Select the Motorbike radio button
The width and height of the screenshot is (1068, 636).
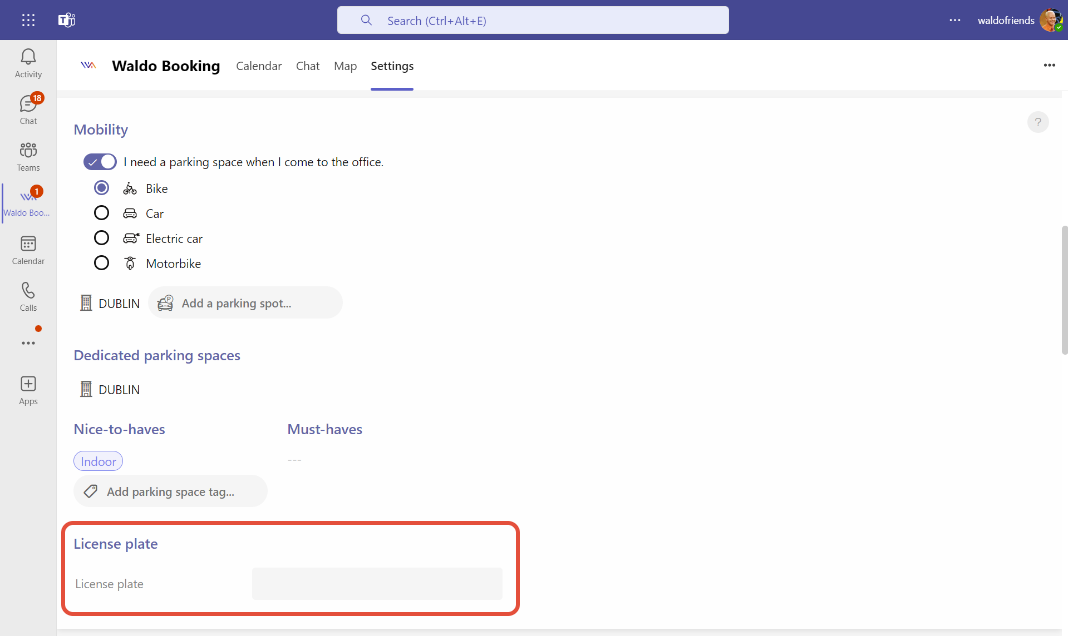[101, 263]
